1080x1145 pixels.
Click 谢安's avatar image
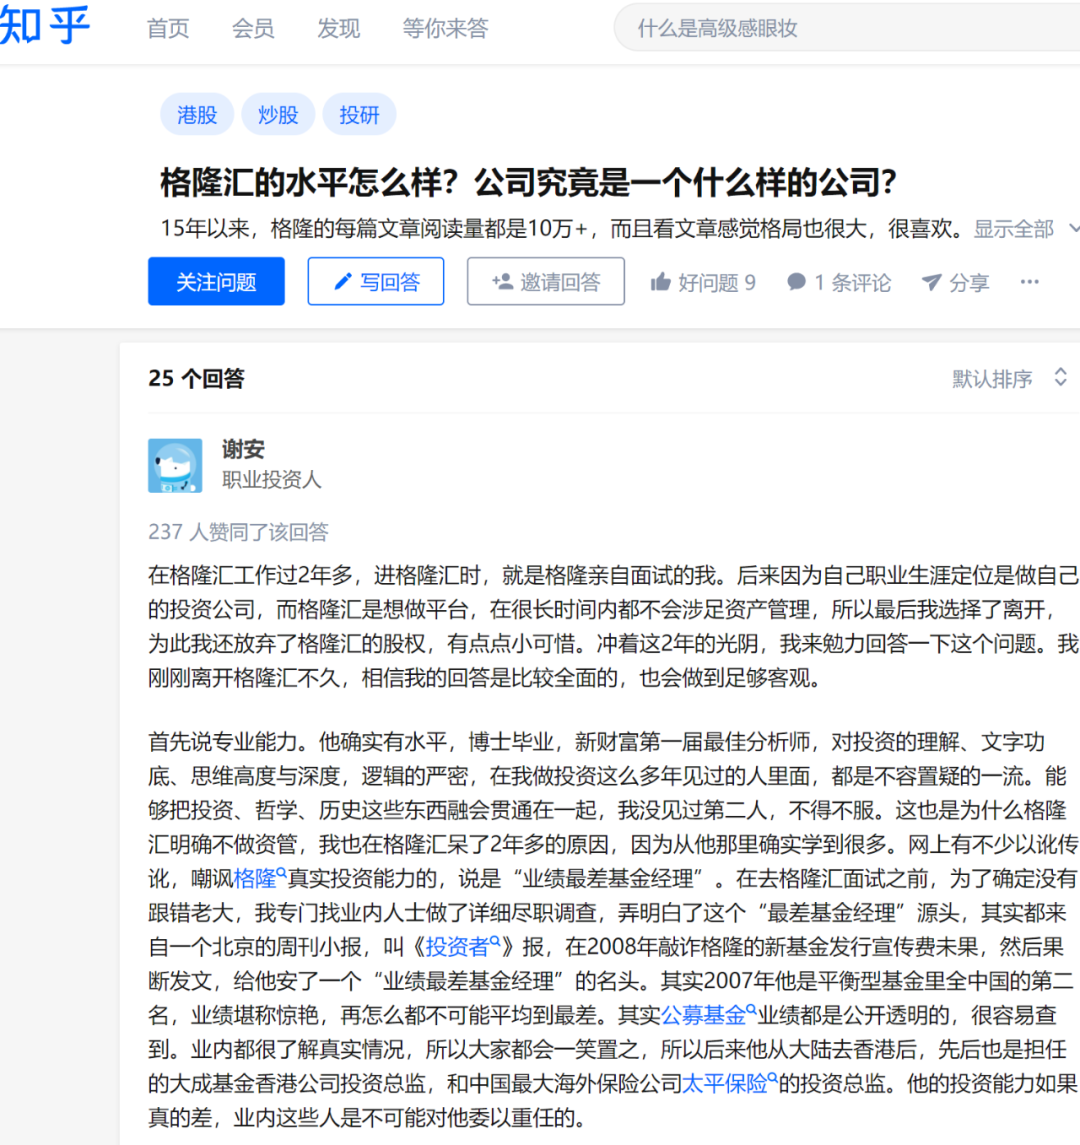coord(175,466)
